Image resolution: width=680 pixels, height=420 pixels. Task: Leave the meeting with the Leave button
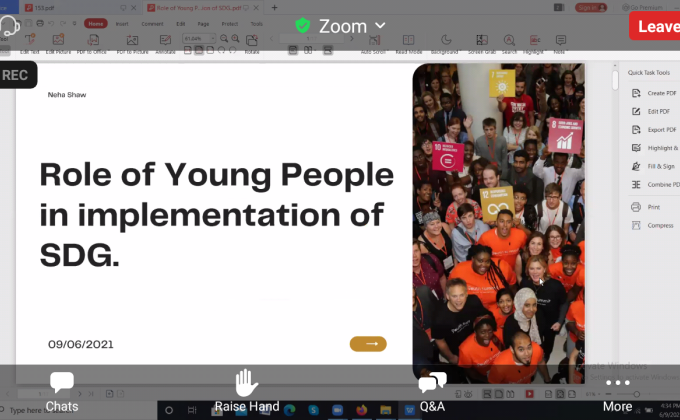click(655, 27)
